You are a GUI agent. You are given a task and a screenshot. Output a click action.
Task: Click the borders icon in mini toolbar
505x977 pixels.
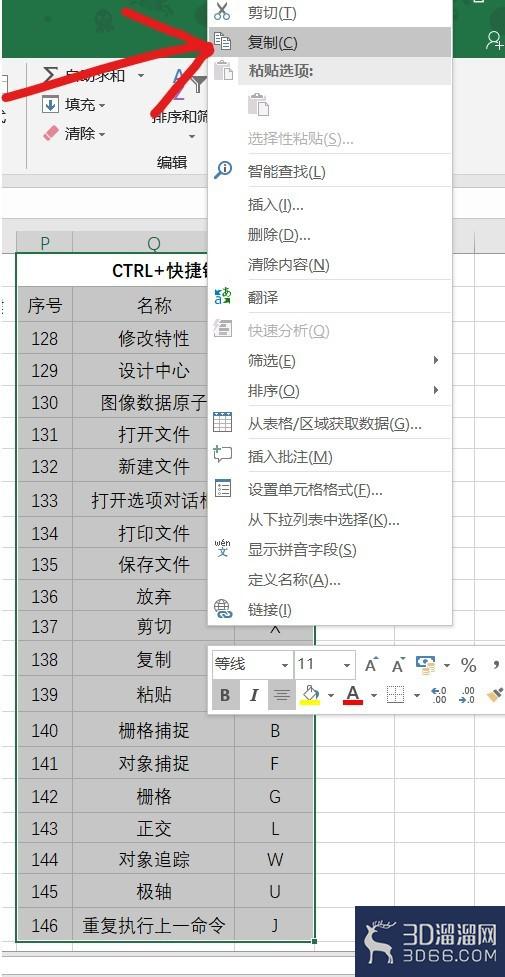(x=396, y=695)
